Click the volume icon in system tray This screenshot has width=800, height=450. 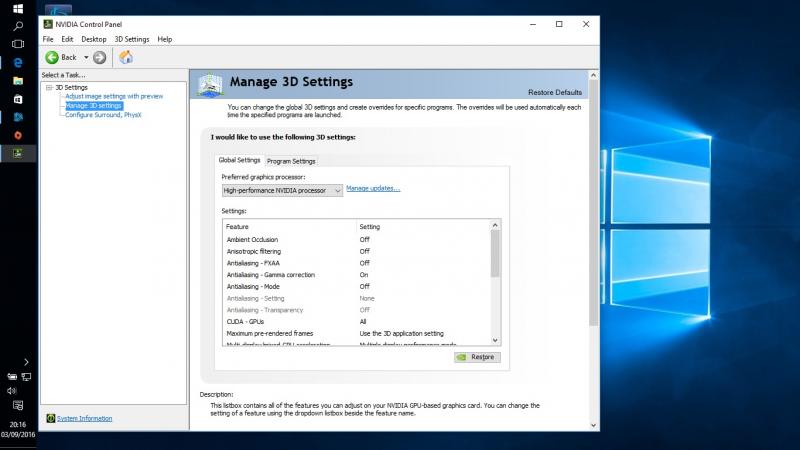coord(12,391)
